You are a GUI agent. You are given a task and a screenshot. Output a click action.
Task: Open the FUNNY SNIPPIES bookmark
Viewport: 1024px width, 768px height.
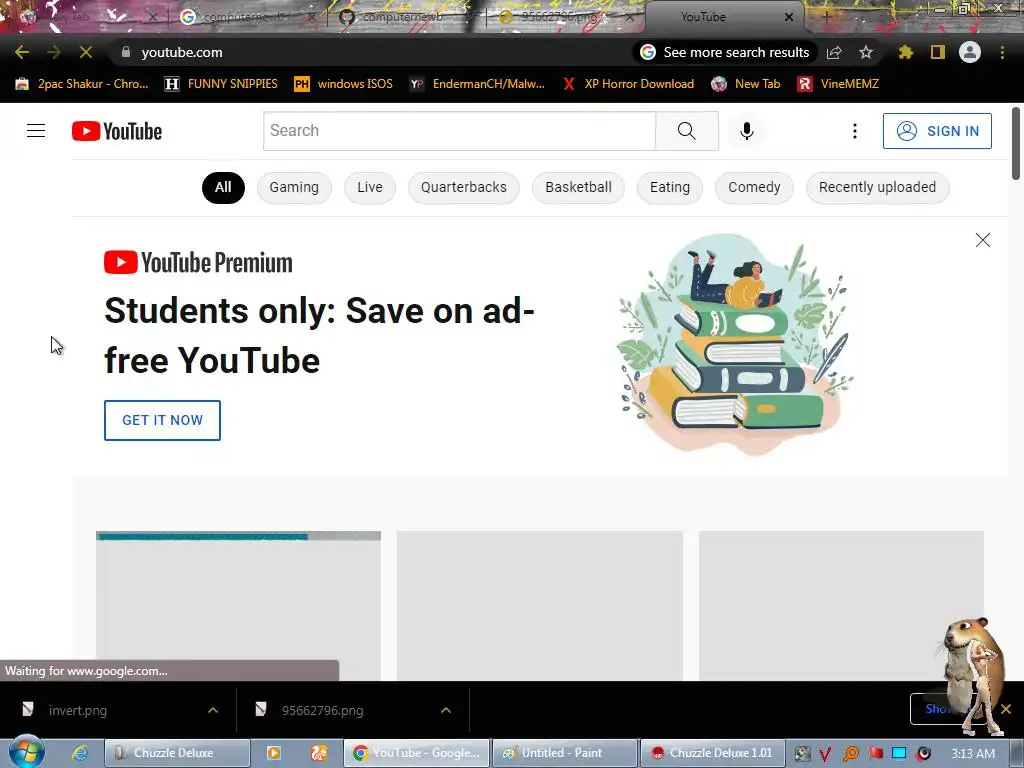221,84
